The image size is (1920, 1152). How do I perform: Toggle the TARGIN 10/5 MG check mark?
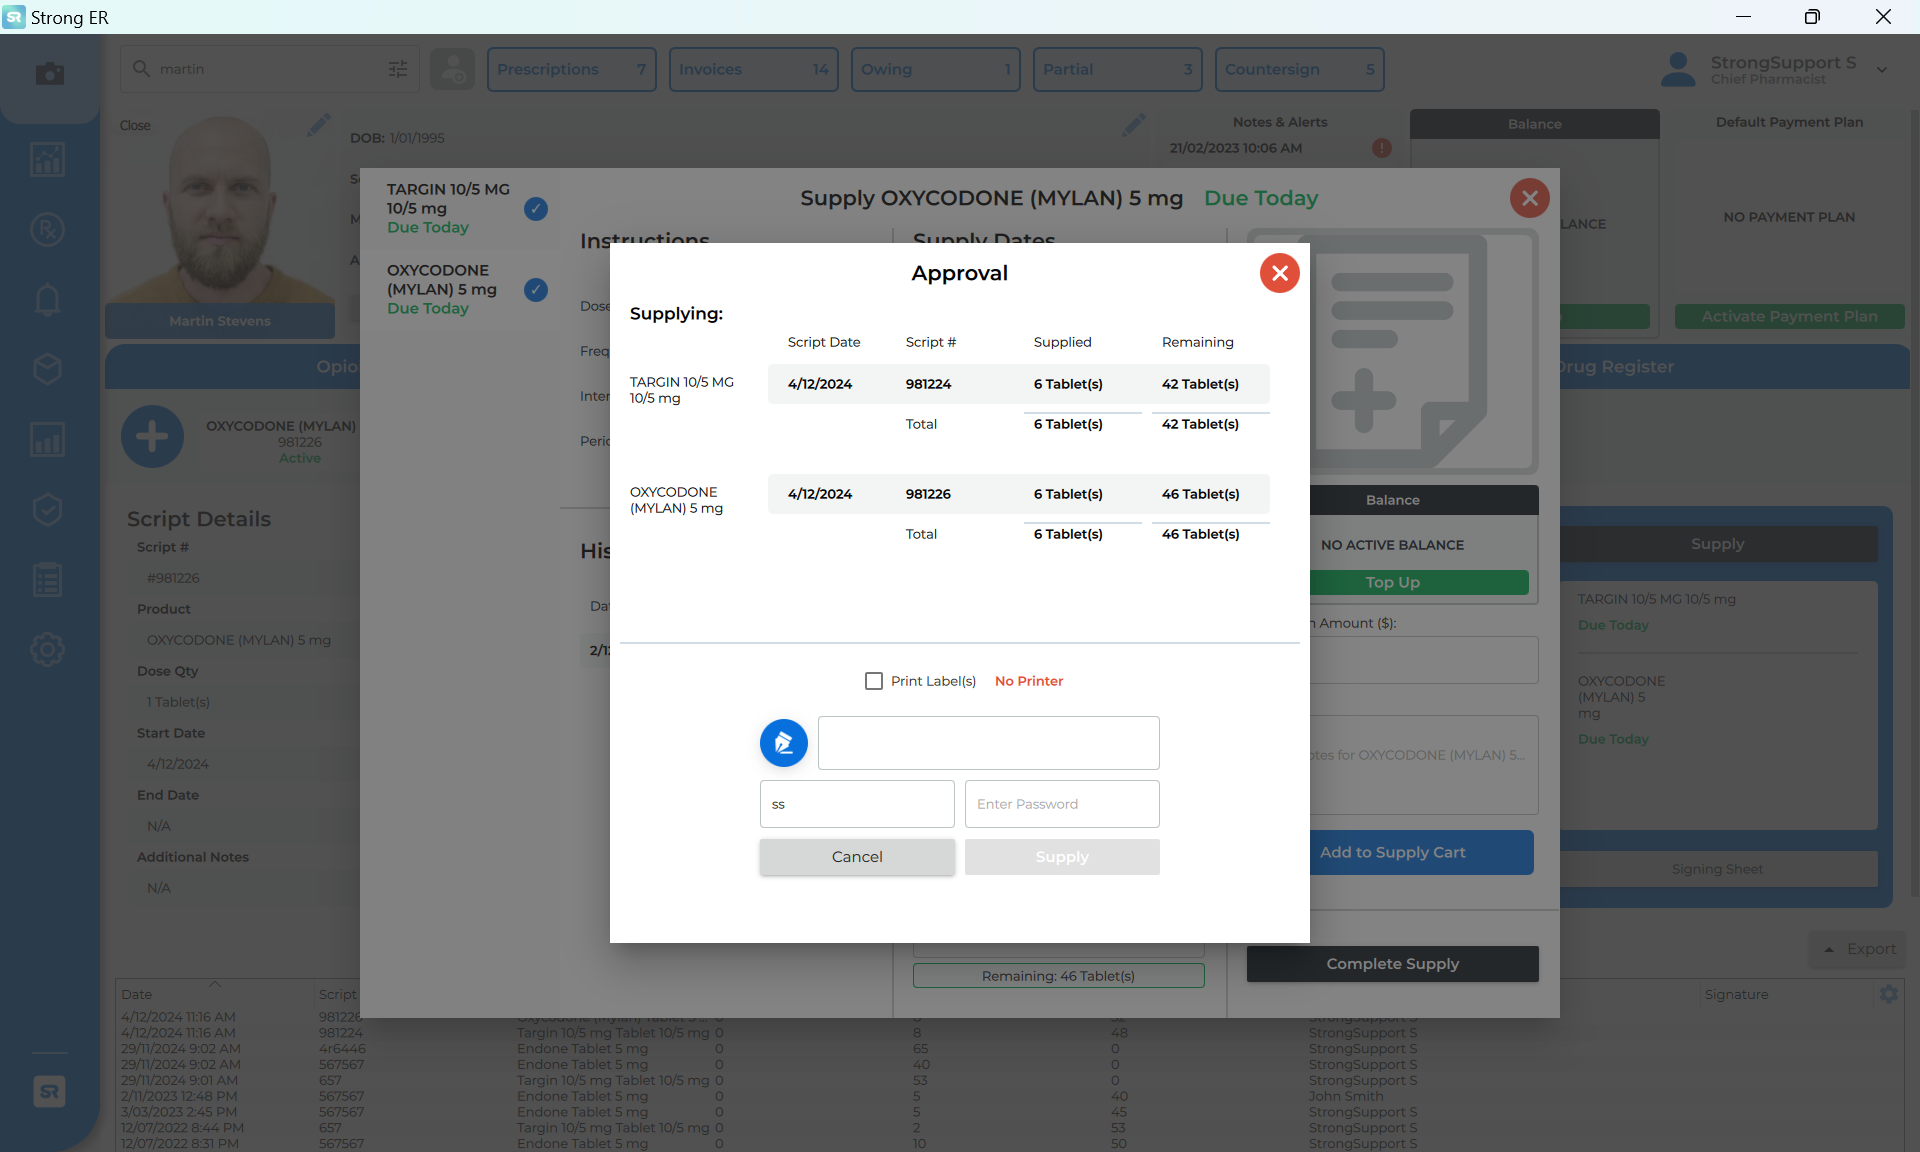[x=536, y=209]
